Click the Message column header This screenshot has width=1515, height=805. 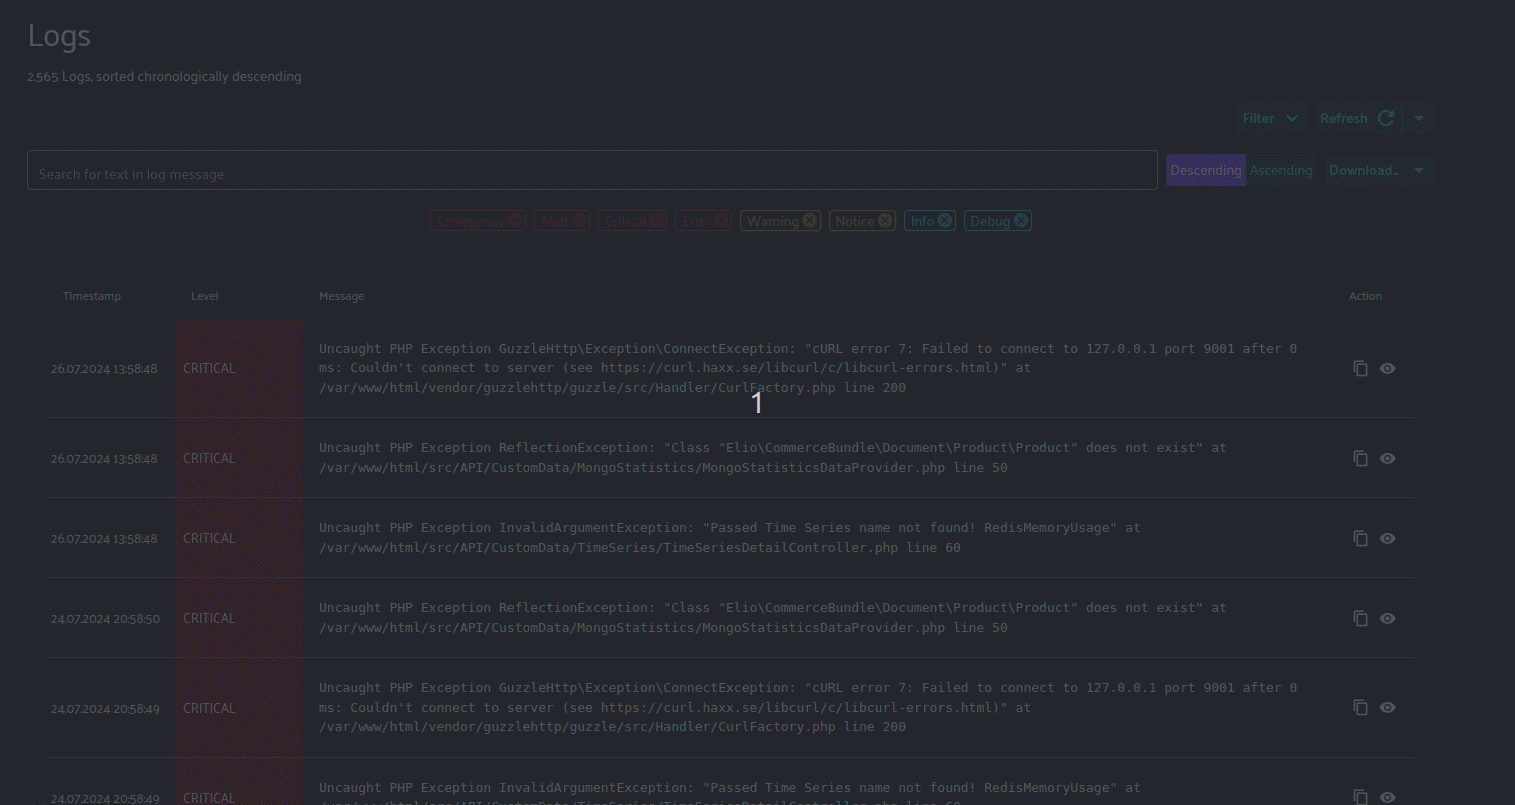(342, 296)
